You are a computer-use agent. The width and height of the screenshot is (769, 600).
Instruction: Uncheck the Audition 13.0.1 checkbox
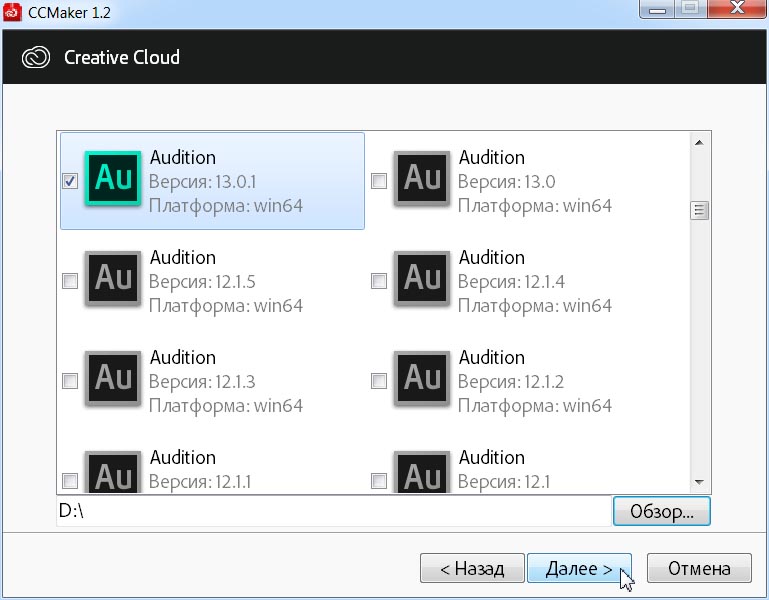70,181
